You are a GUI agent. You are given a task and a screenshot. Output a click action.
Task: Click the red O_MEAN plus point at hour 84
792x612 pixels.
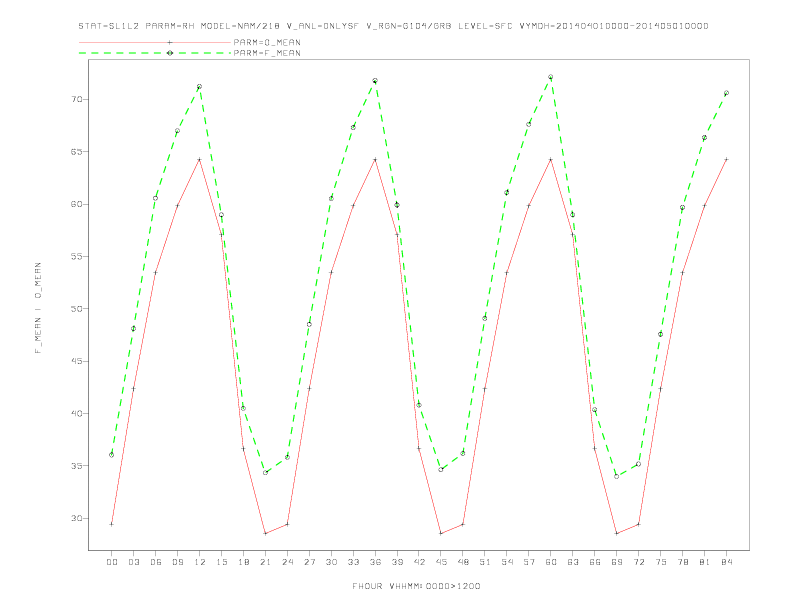pyautogui.click(x=727, y=160)
